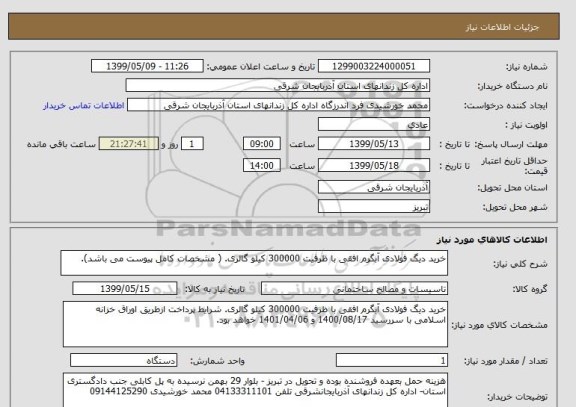The width and height of the screenshot is (576, 407).
Task: Click the تعداد / مقدار مورد نیاز label
Action: click(x=505, y=361)
